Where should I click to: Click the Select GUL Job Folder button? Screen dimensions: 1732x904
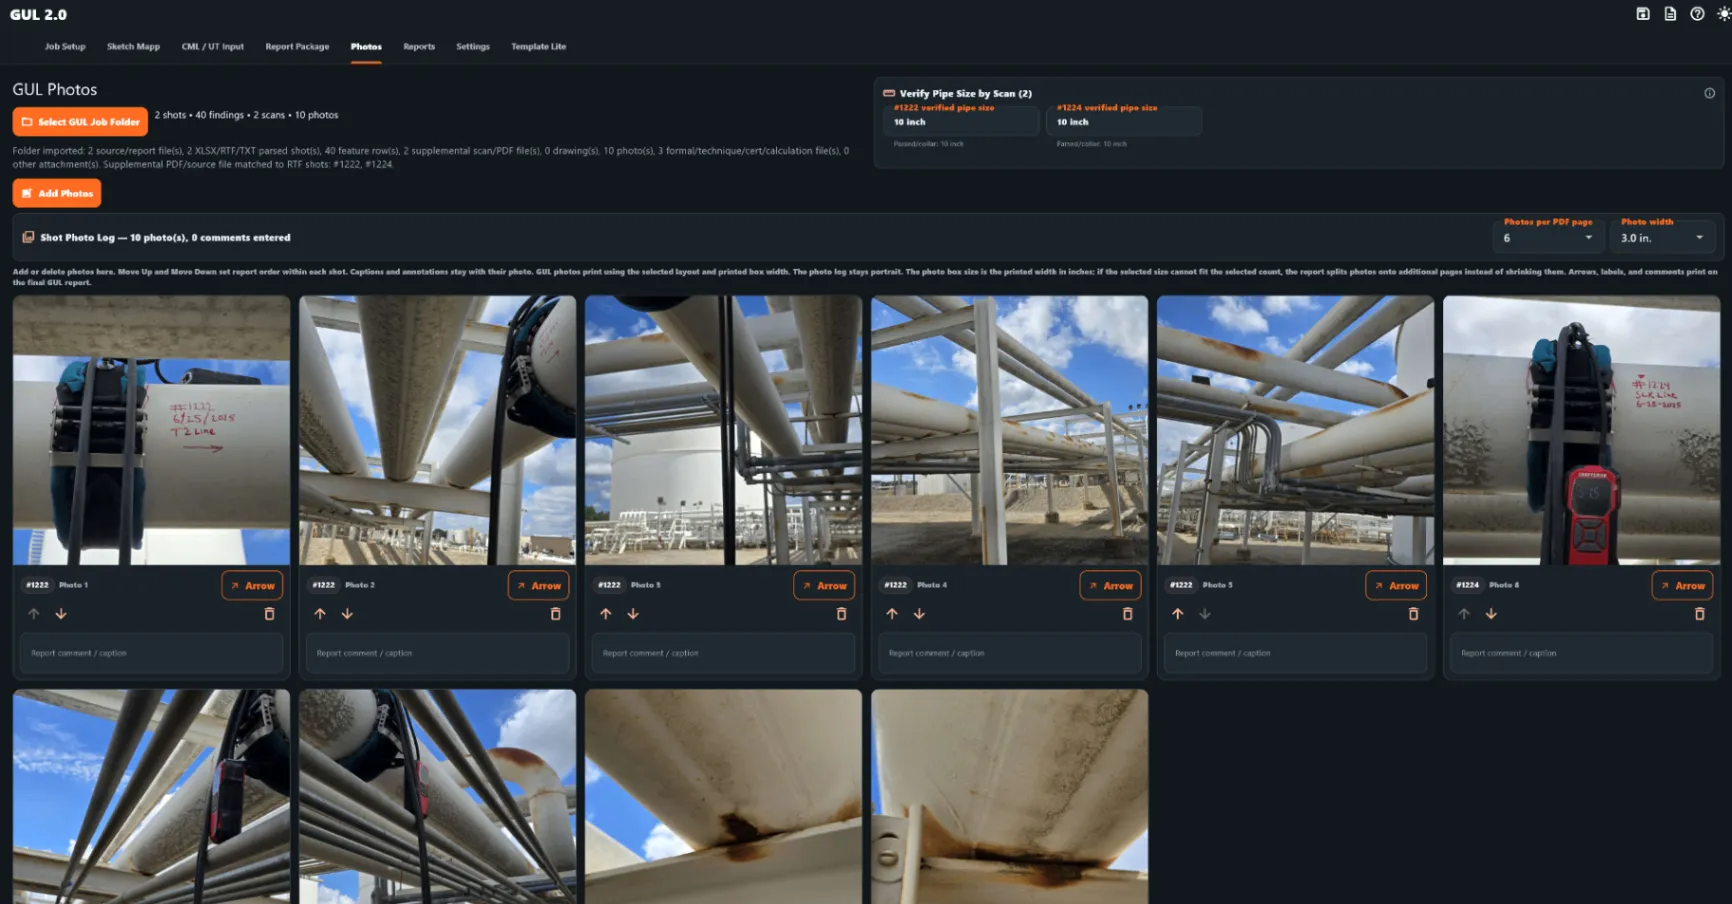coord(80,122)
